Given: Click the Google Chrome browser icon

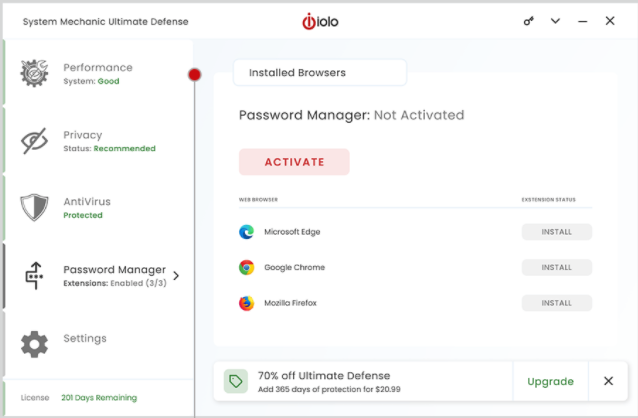Looking at the screenshot, I should pos(246,267).
